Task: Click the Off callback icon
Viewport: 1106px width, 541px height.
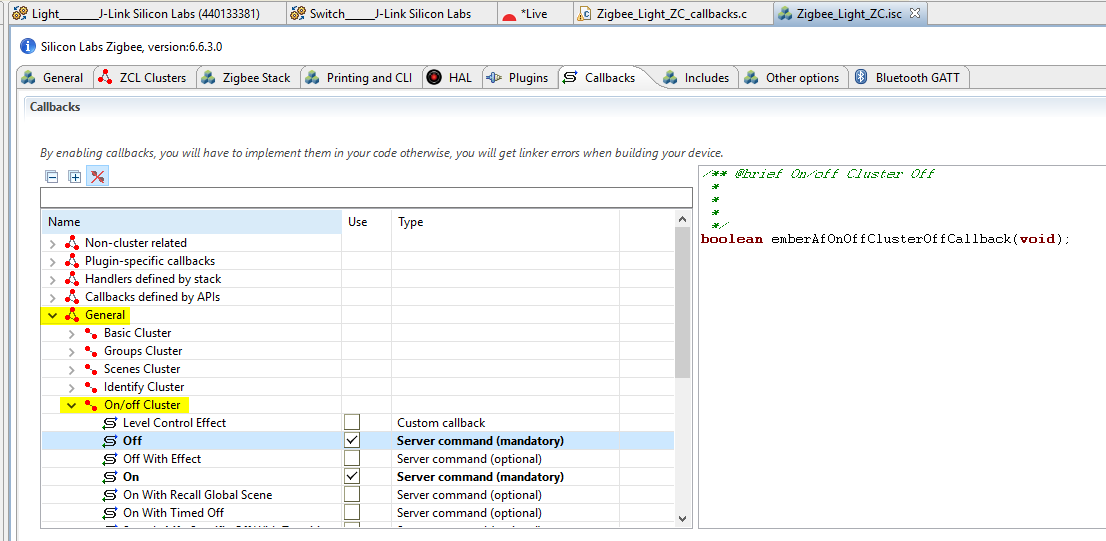Action: 110,441
